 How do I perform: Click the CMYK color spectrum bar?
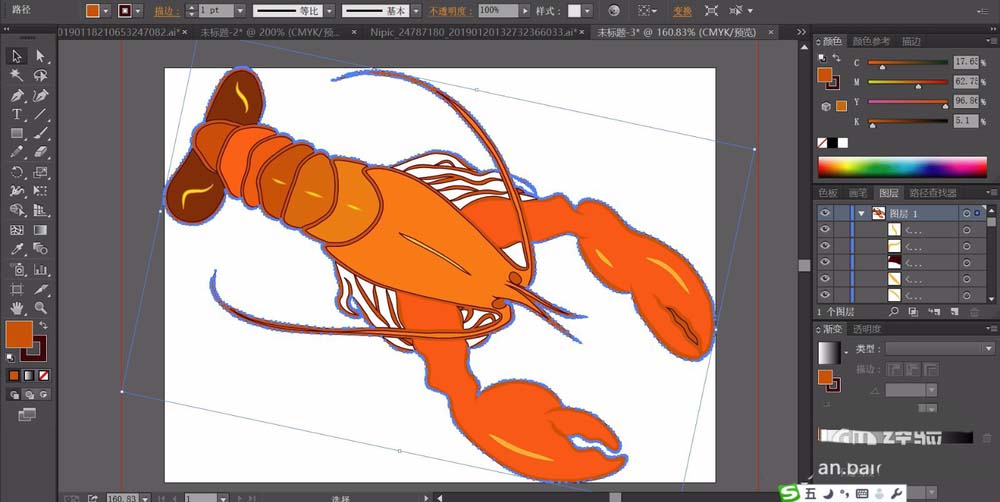point(902,167)
